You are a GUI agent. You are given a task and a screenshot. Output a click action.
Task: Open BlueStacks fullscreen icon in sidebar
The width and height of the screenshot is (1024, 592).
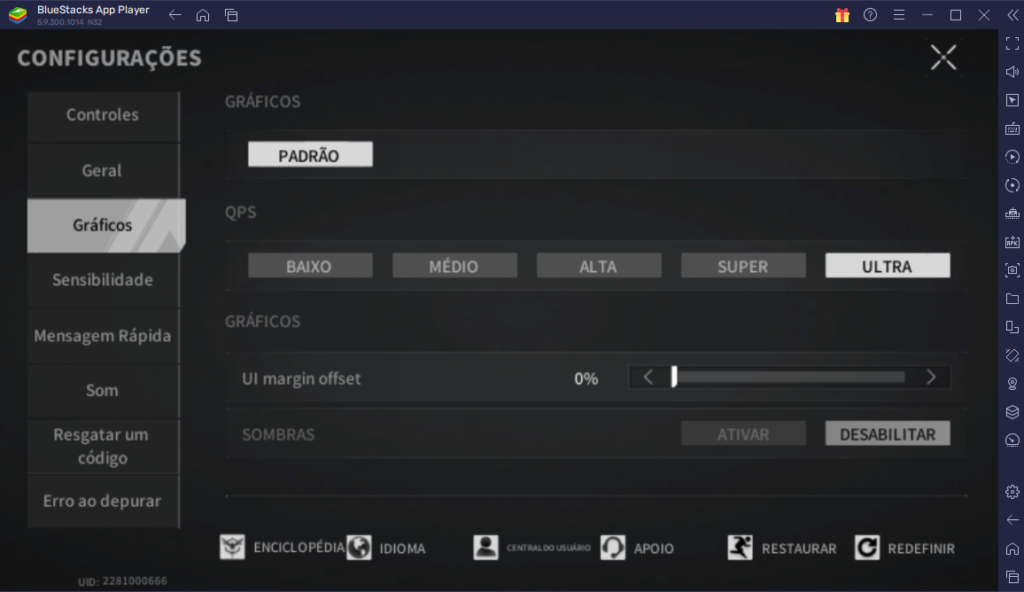1011,43
